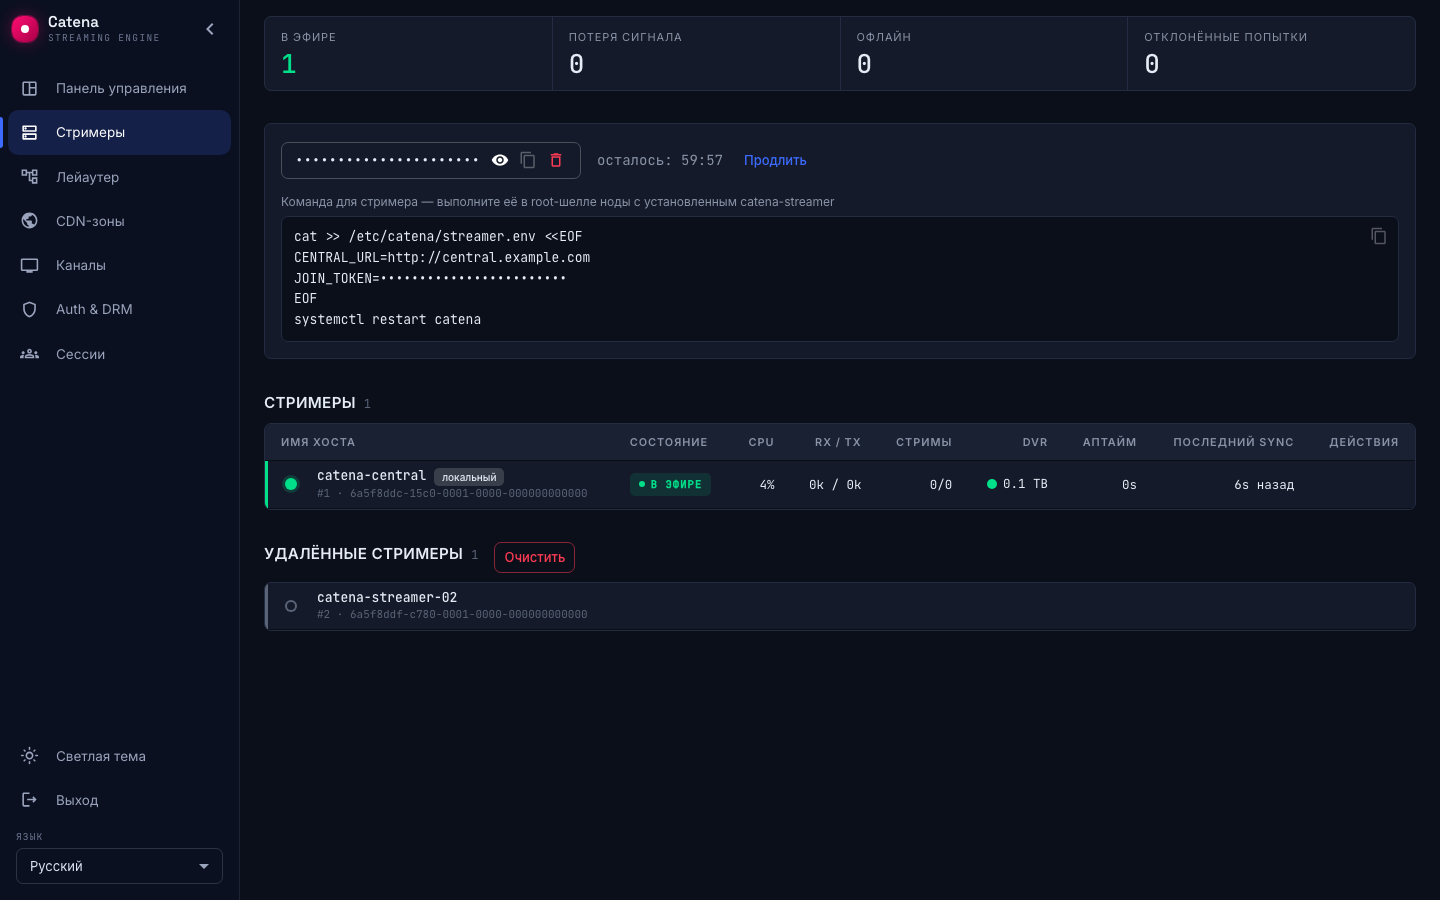This screenshot has height=900, width=1440.
Task: Click осталось: 59:57 timer text
Action: [x=660, y=160]
